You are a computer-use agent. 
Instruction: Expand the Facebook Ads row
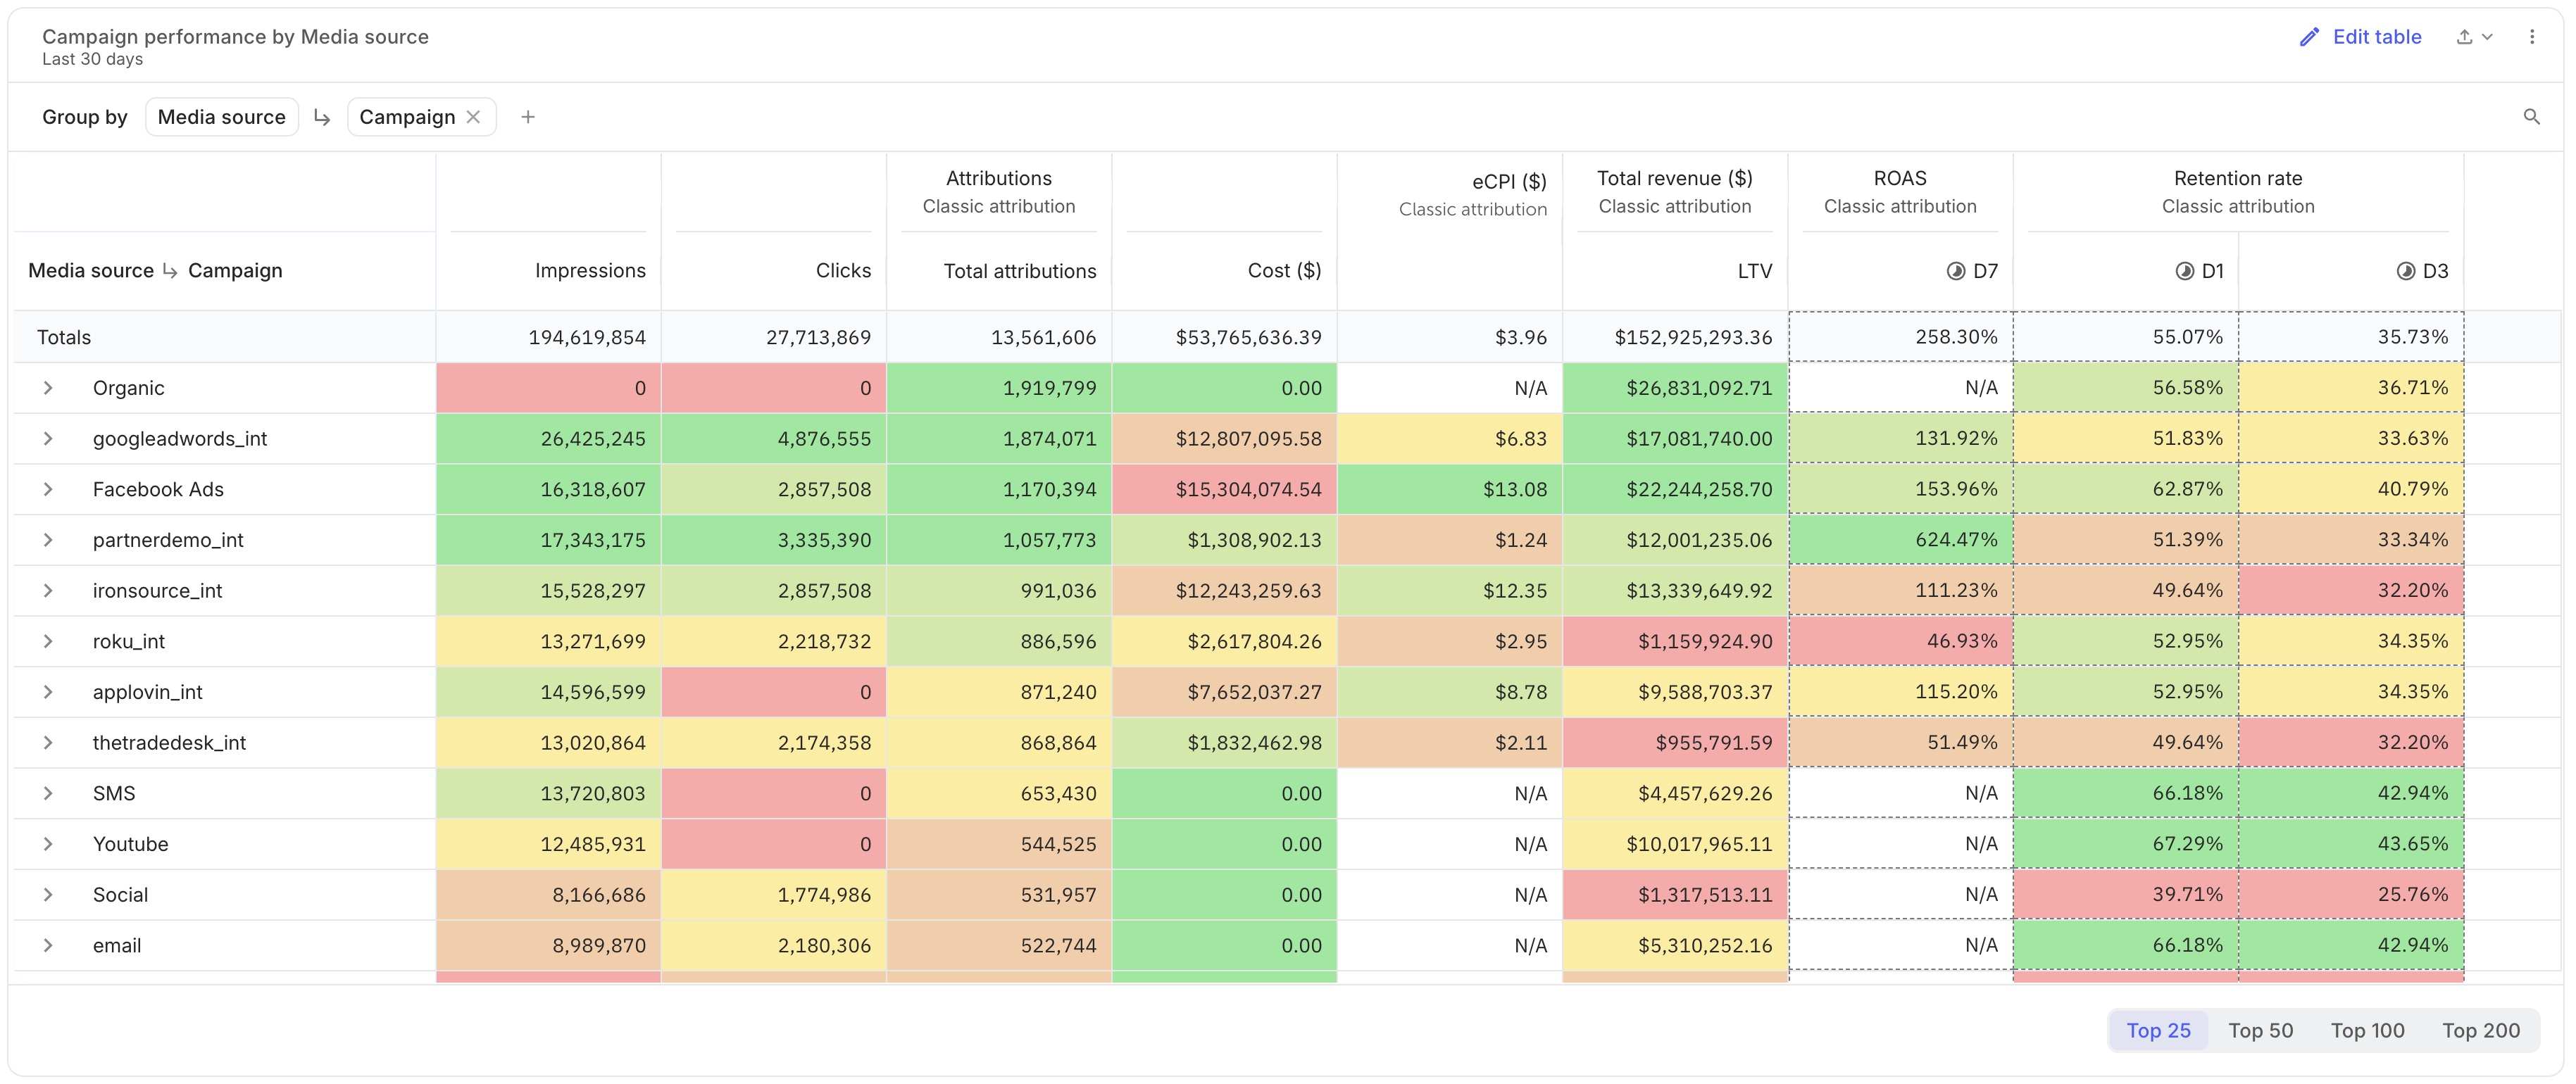click(x=47, y=489)
